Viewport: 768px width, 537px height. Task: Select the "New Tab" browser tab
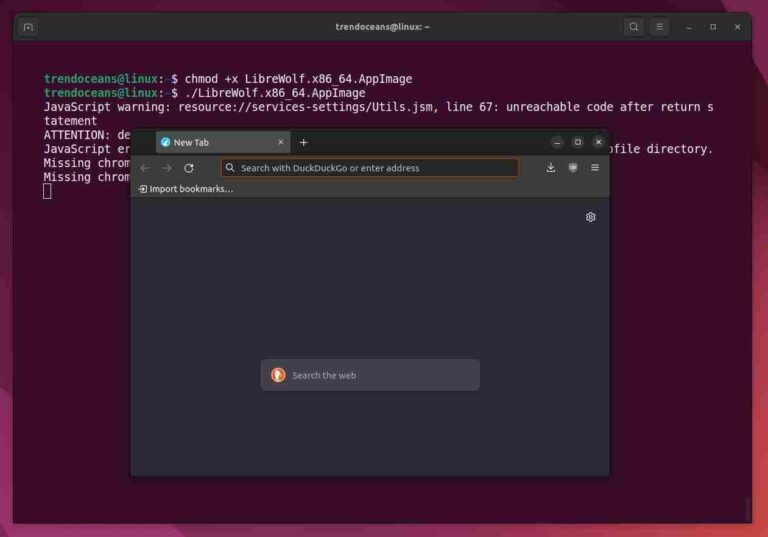(x=215, y=142)
